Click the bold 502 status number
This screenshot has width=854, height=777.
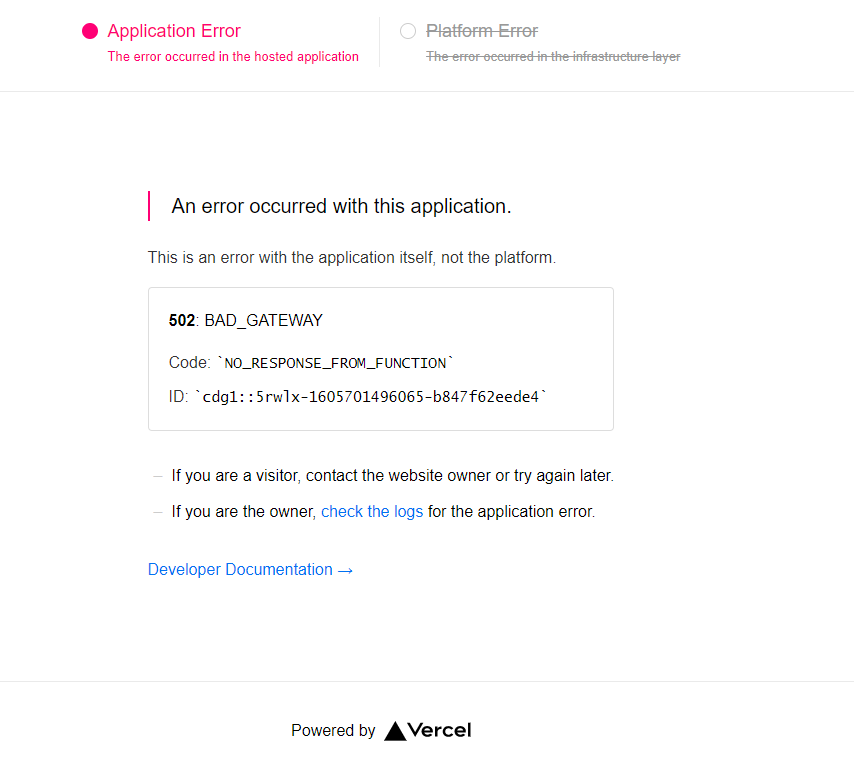click(182, 320)
